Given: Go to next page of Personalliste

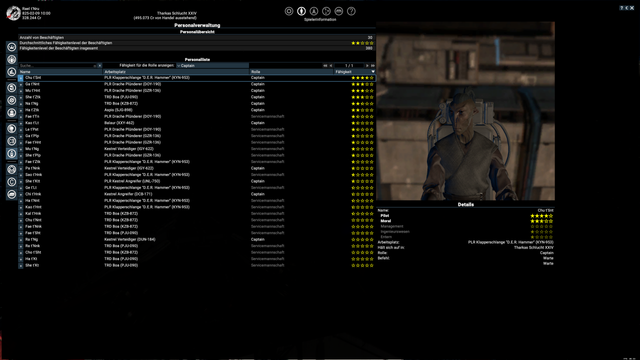Looking at the screenshot, I should (367, 65).
